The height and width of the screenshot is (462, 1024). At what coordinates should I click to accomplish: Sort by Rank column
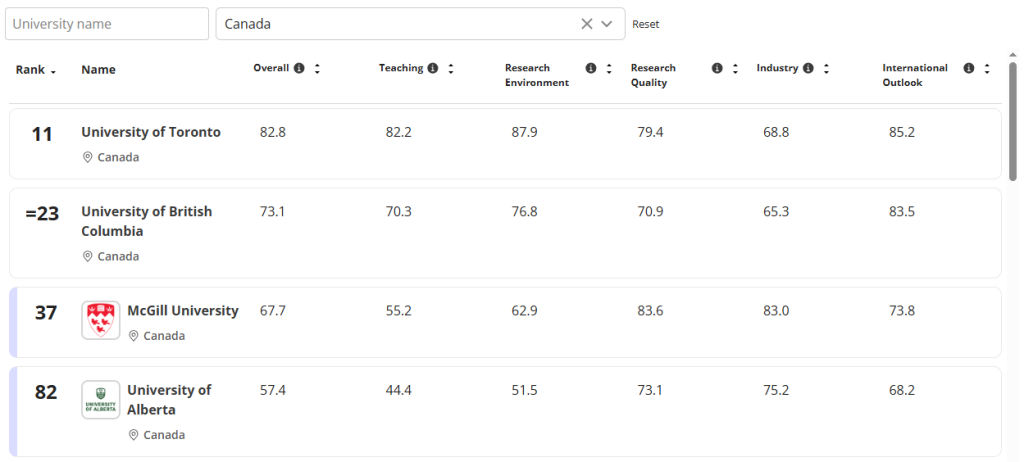pyautogui.click(x=36, y=70)
